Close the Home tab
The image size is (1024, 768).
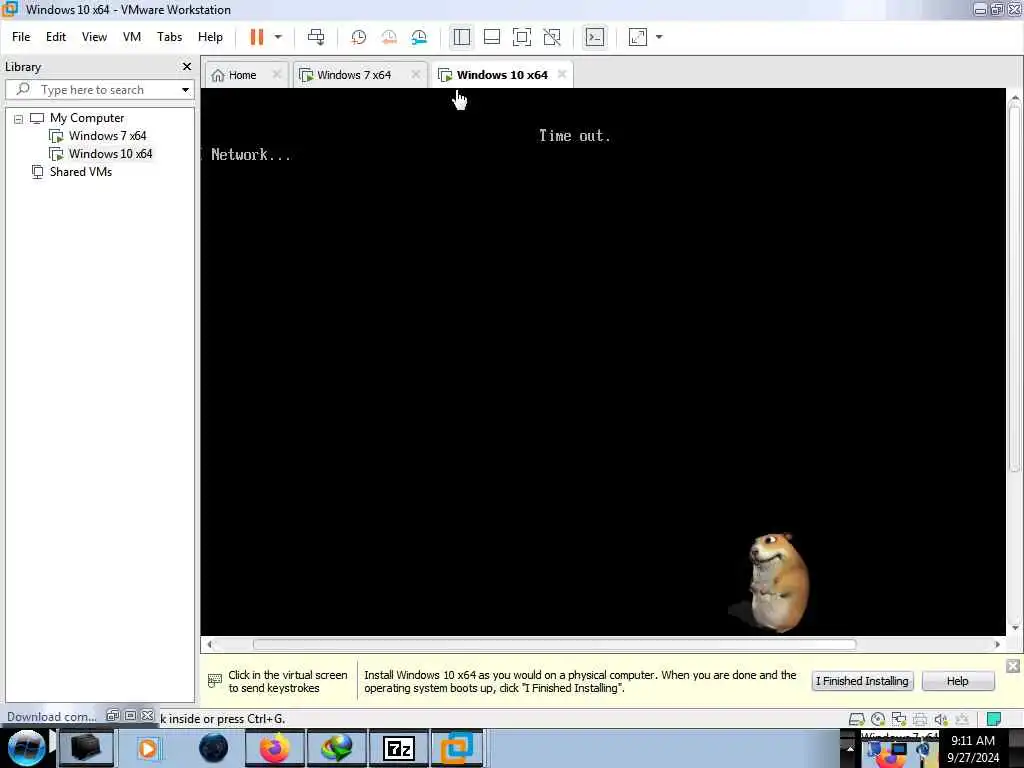(x=276, y=74)
